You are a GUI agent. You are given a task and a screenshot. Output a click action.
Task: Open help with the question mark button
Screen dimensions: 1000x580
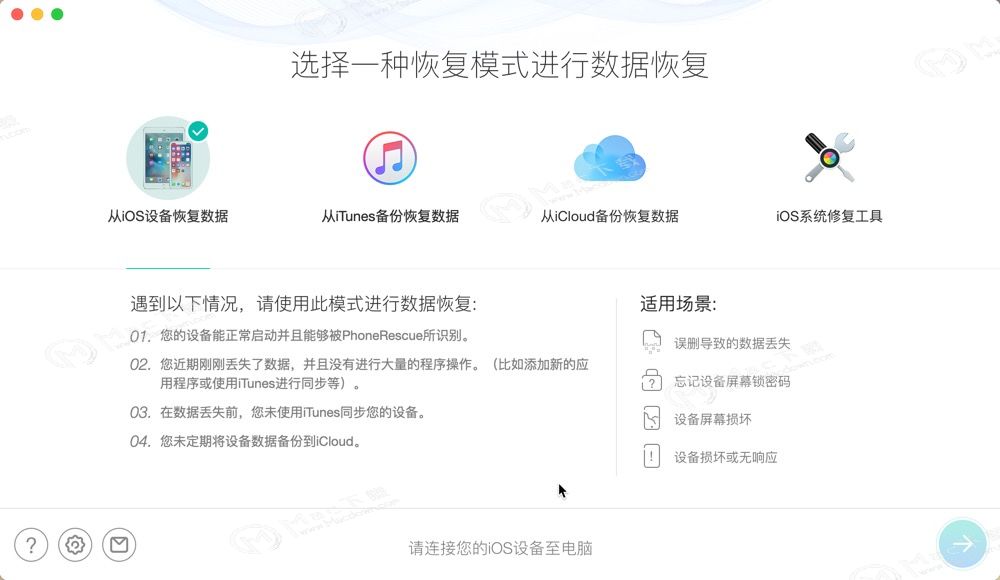pyautogui.click(x=31, y=545)
